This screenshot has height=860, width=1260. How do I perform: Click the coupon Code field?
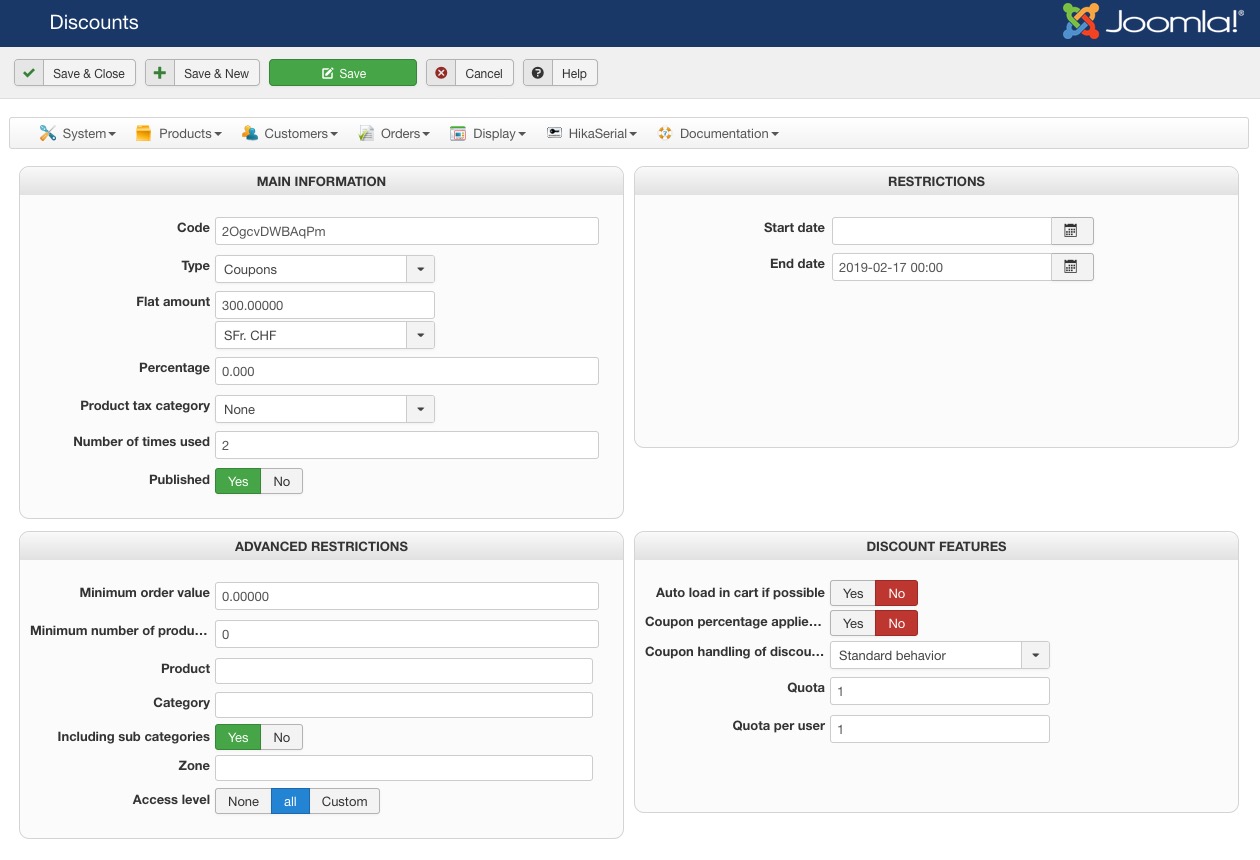pyautogui.click(x=407, y=231)
